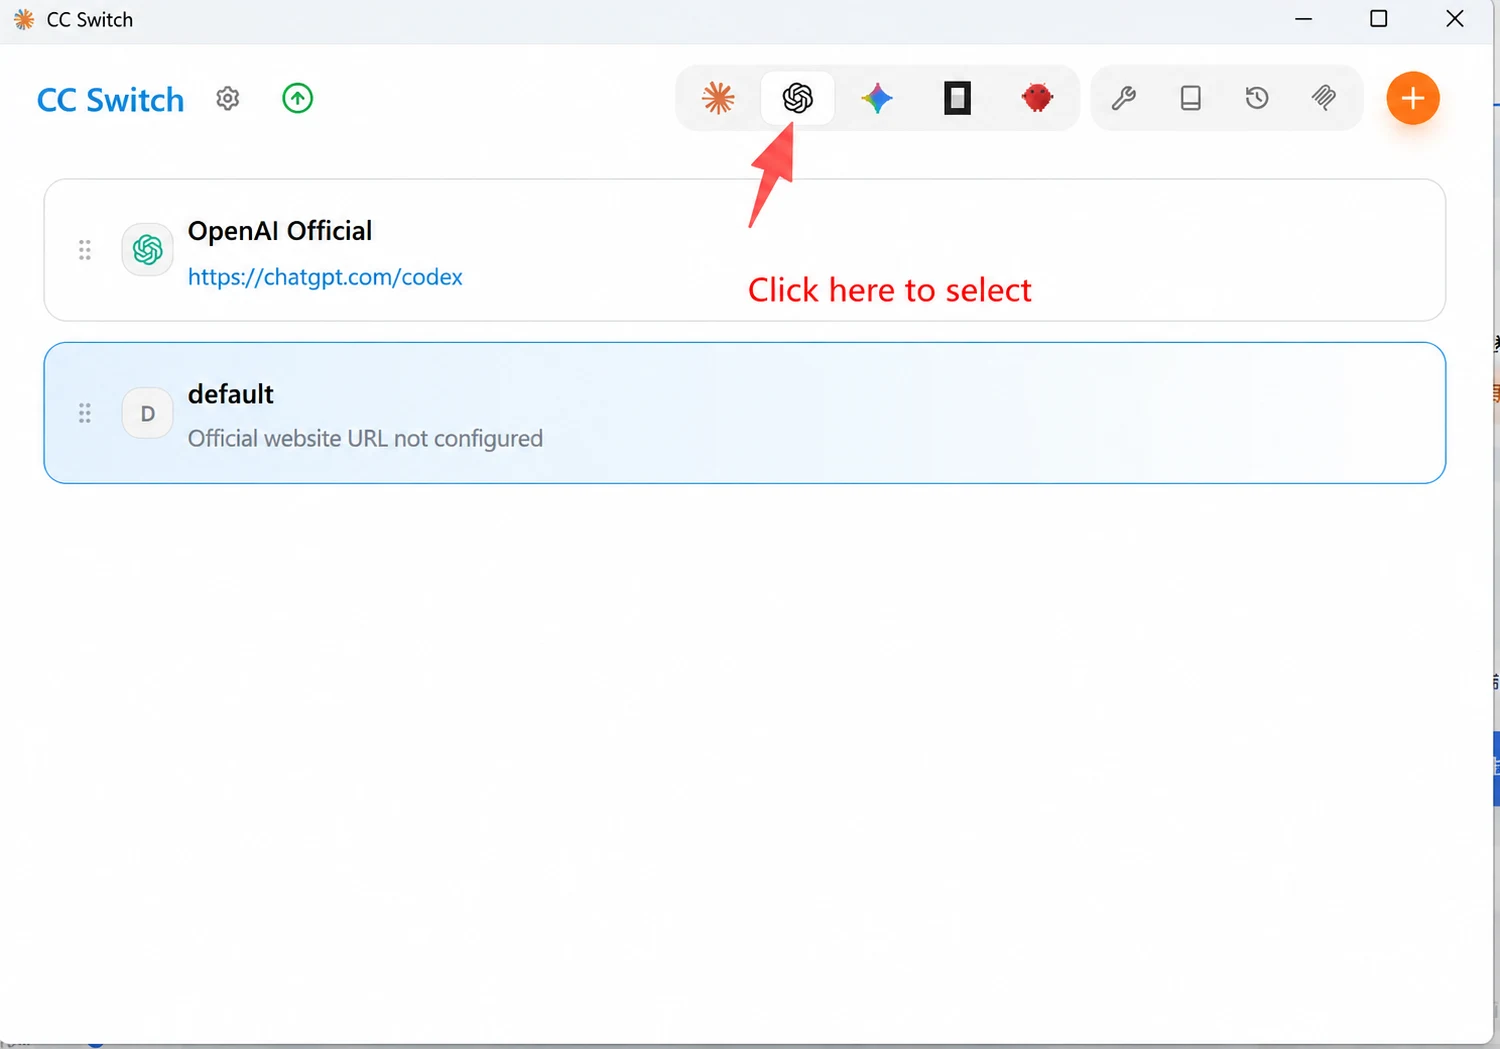Click the D avatar on the default card
Image resolution: width=1500 pixels, height=1049 pixels.
(x=147, y=413)
